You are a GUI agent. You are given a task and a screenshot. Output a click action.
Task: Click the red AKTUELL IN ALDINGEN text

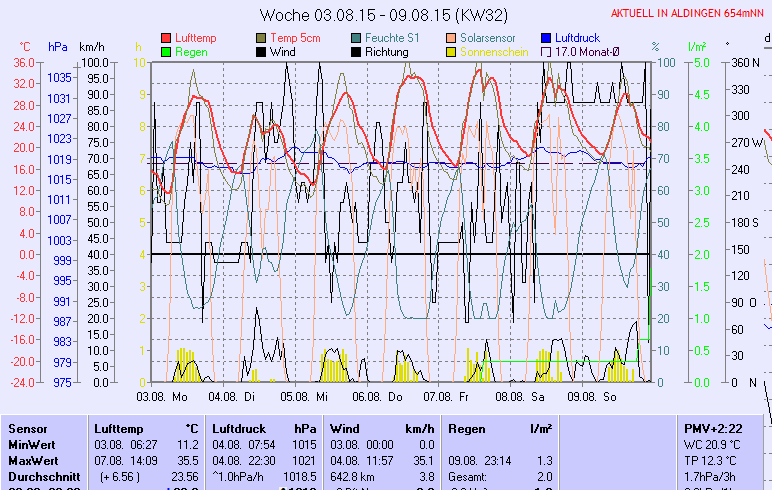(688, 13)
